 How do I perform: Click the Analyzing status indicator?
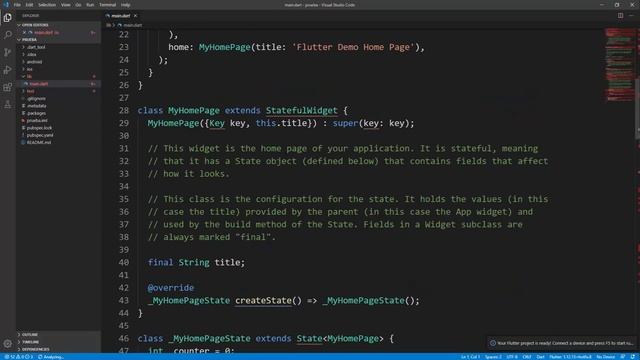point(51,357)
